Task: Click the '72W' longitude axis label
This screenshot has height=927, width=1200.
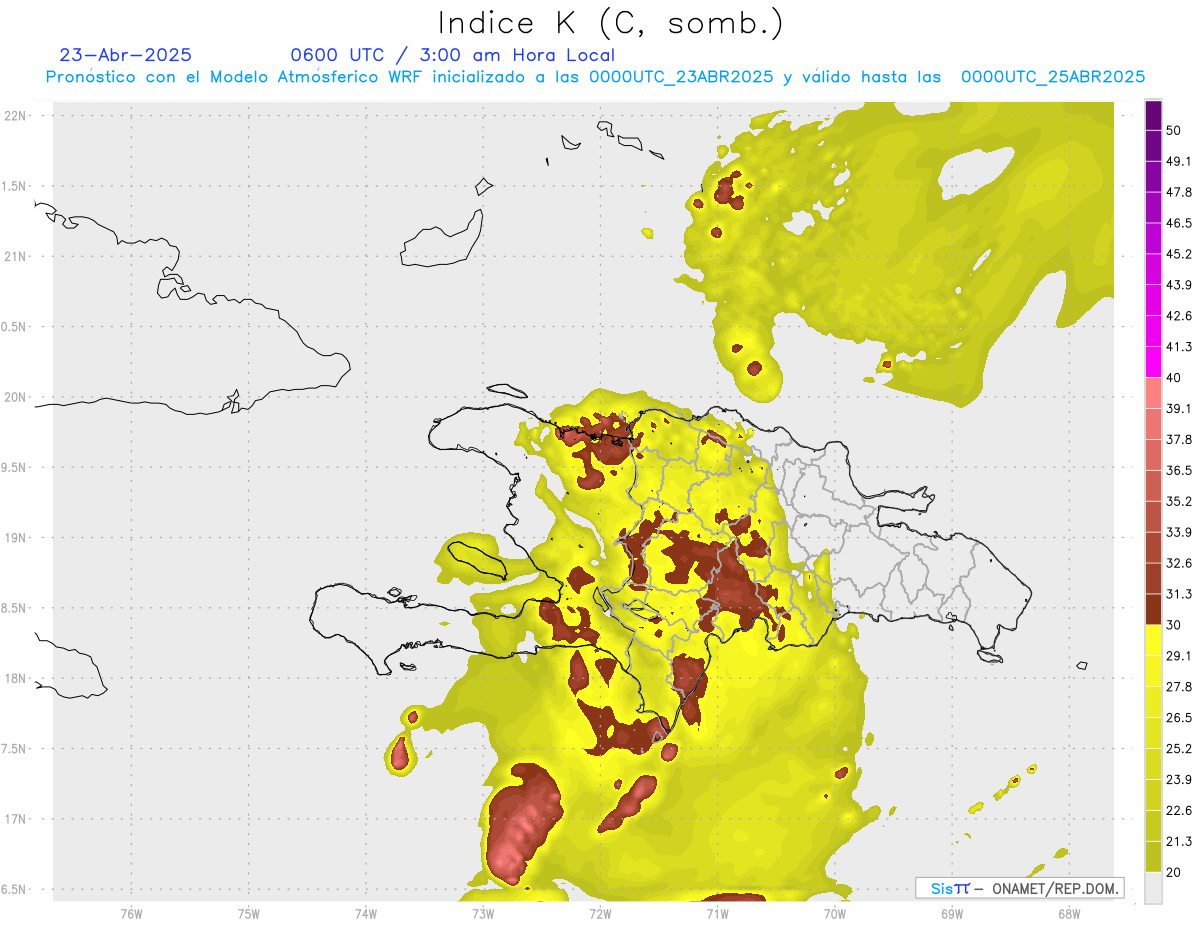Action: tap(600, 914)
